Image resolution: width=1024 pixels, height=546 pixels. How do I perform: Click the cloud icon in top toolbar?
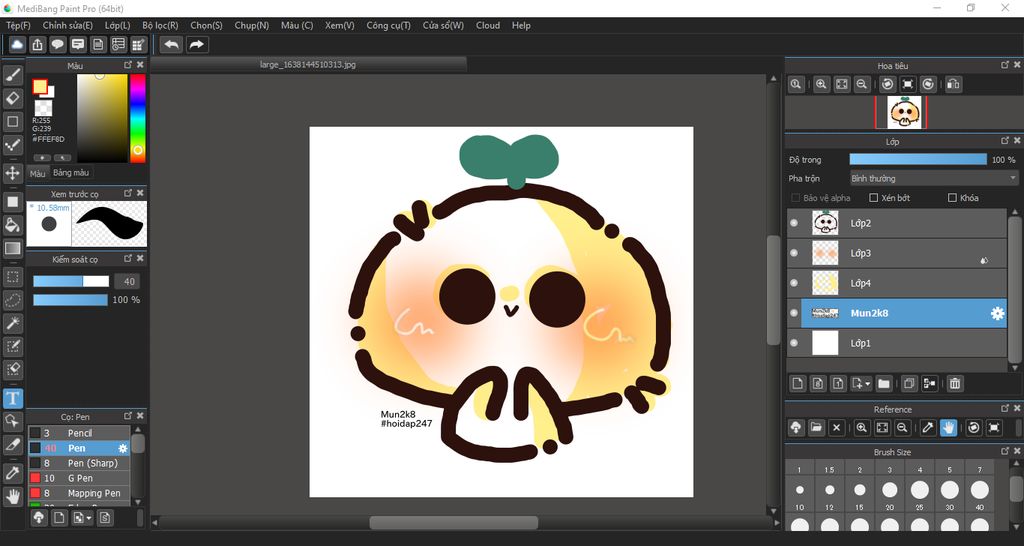coord(18,44)
